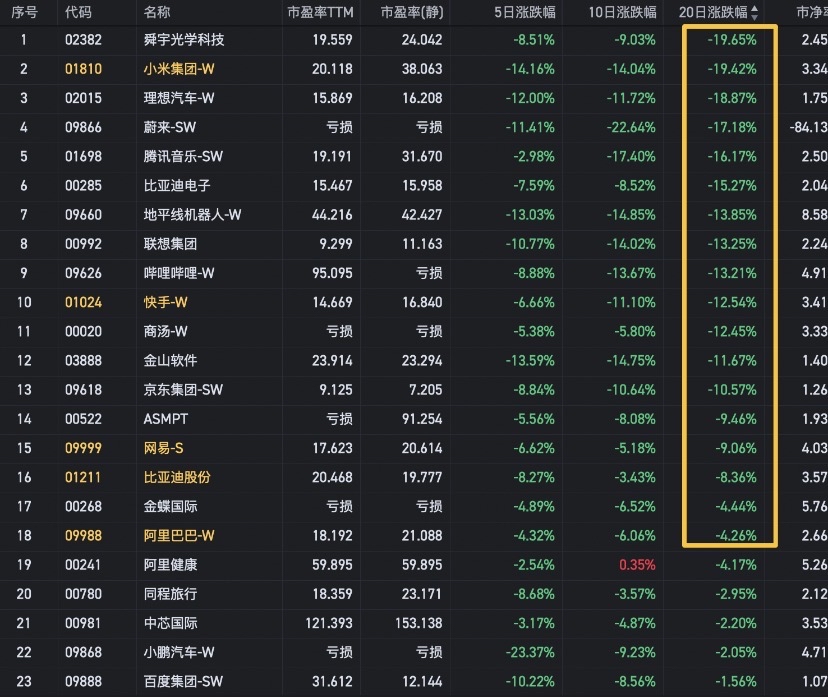Select stock 百度集团-SW

tap(183, 682)
